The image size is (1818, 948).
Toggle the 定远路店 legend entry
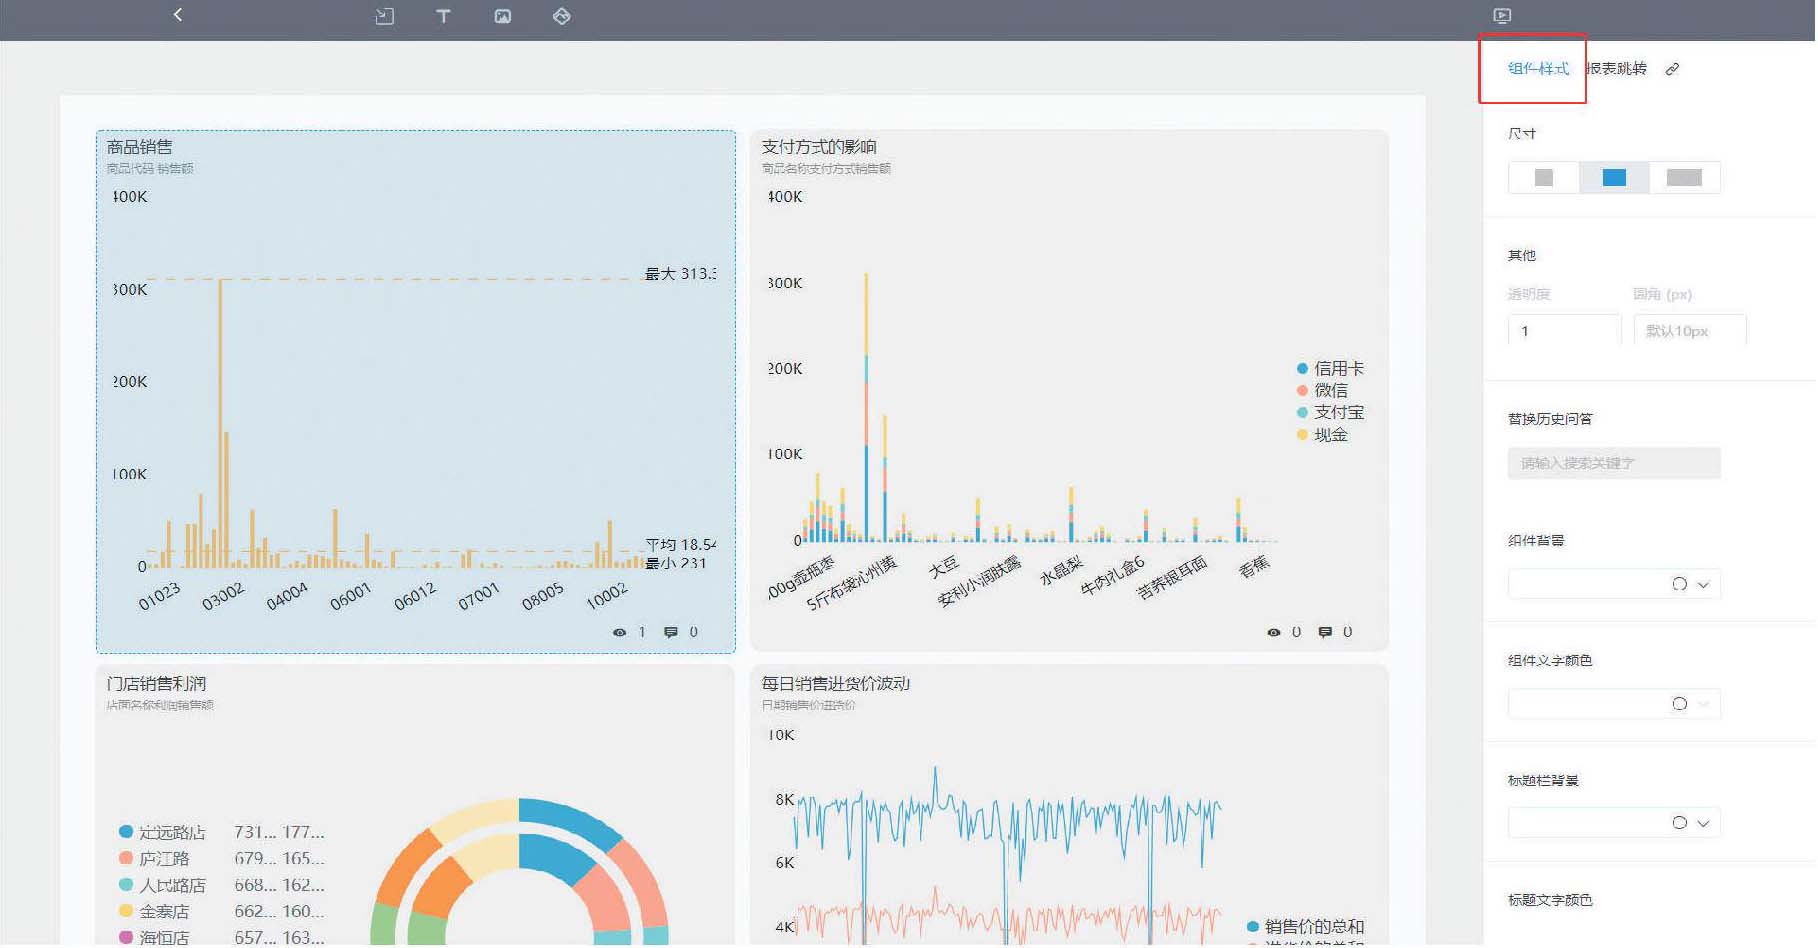(x=162, y=833)
